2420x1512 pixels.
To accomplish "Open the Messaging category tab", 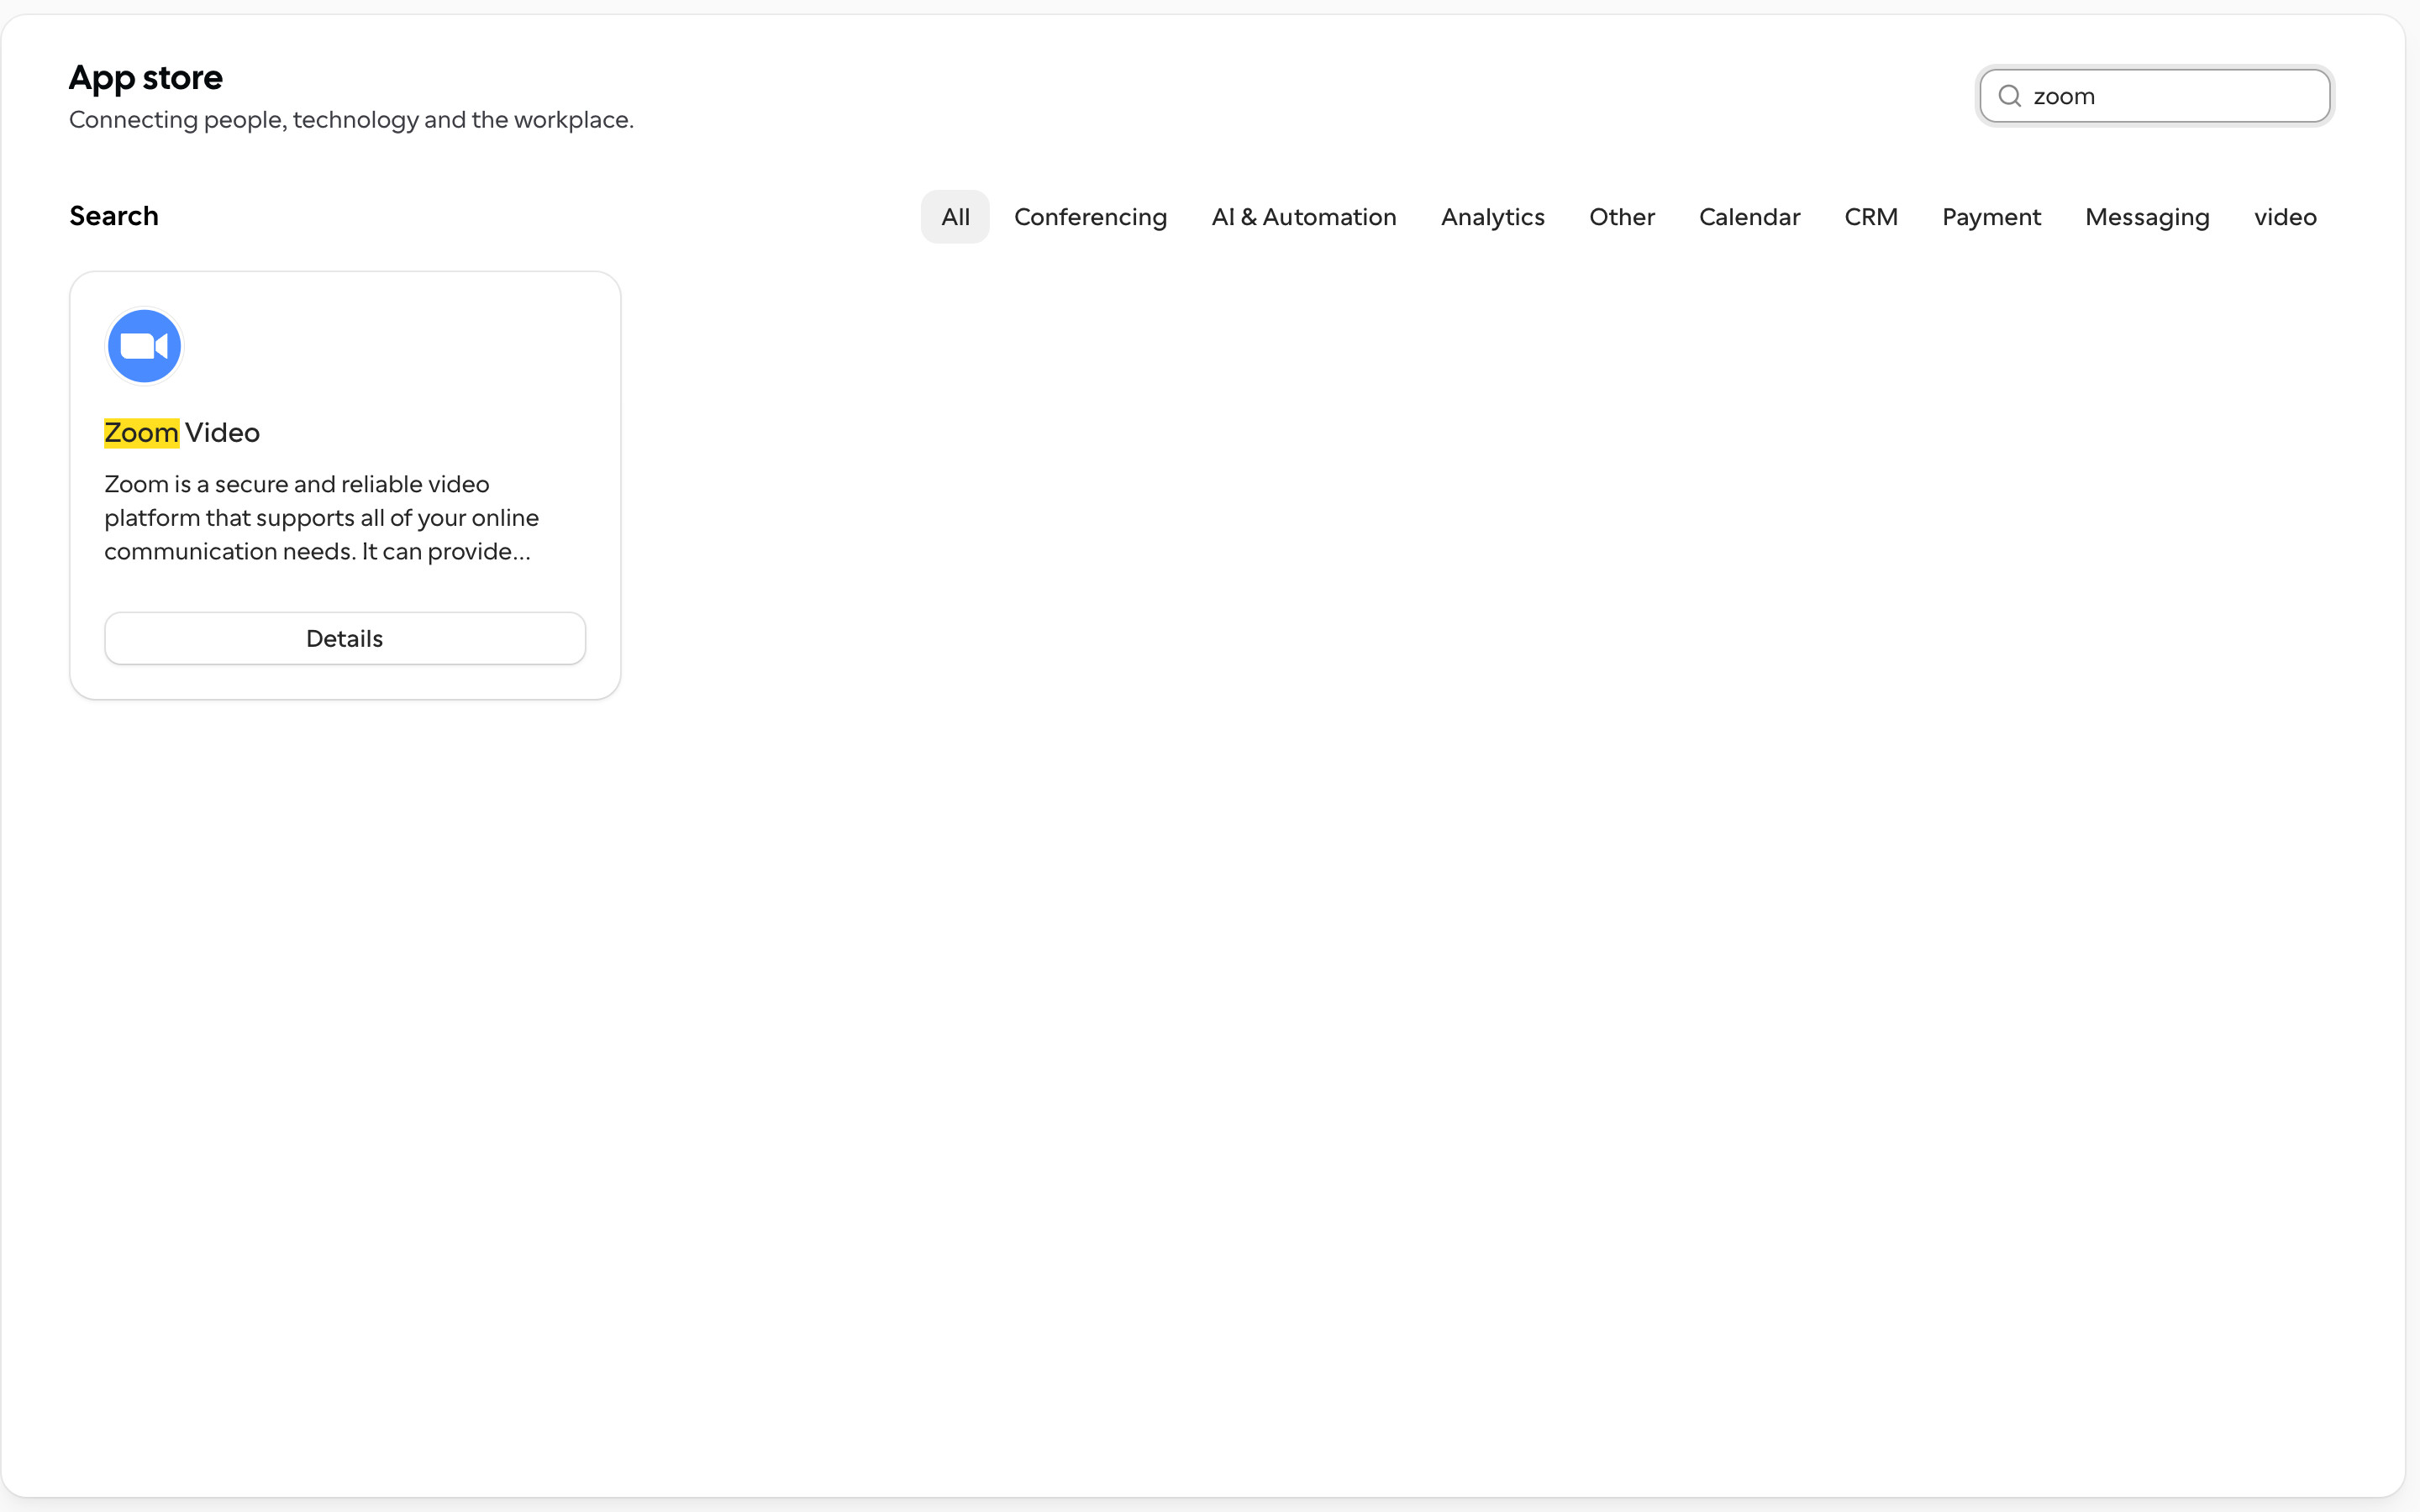I will [2147, 217].
